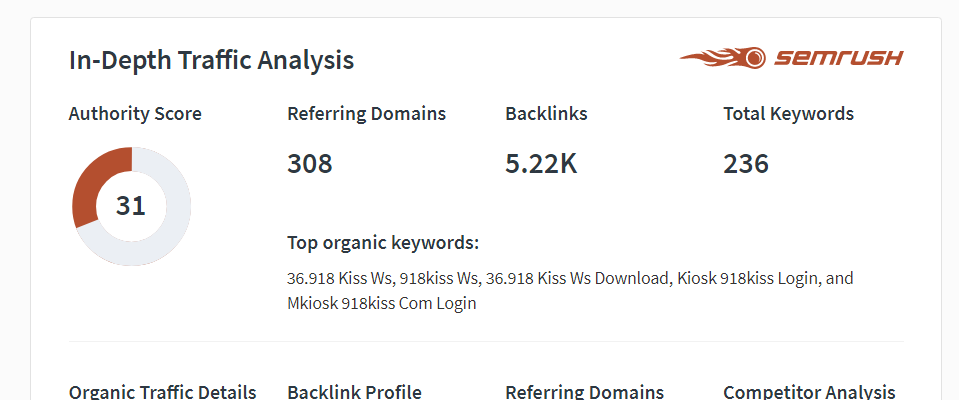Click the SEMRUSH wordmark text

click(838, 58)
